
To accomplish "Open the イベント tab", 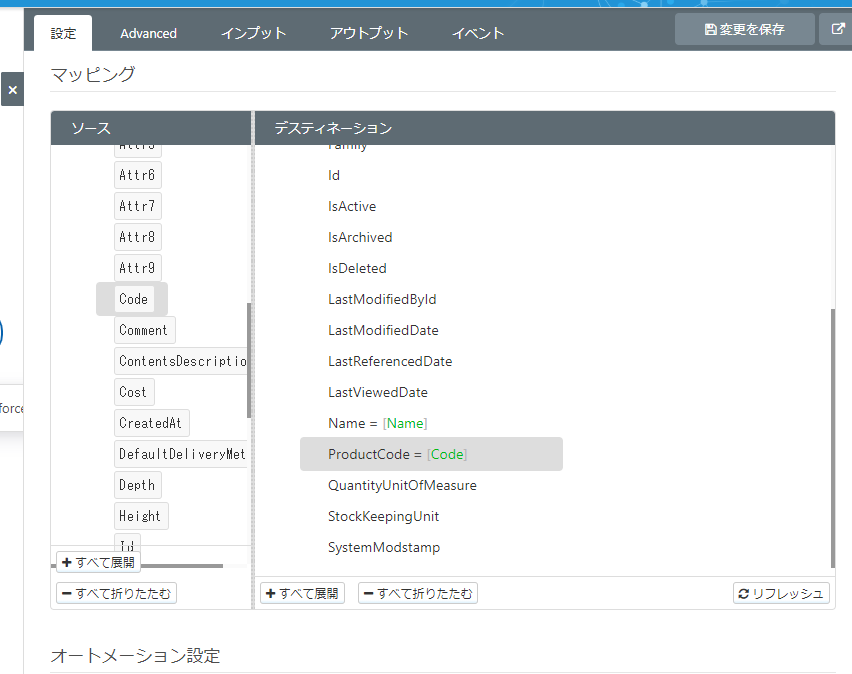I will coord(477,32).
